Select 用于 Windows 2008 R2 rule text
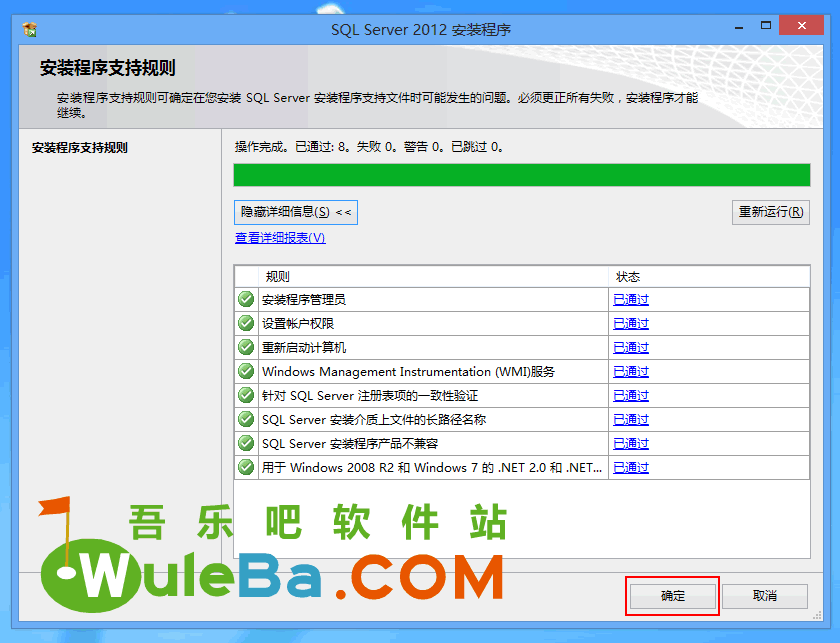This screenshot has width=840, height=643. coord(432,468)
